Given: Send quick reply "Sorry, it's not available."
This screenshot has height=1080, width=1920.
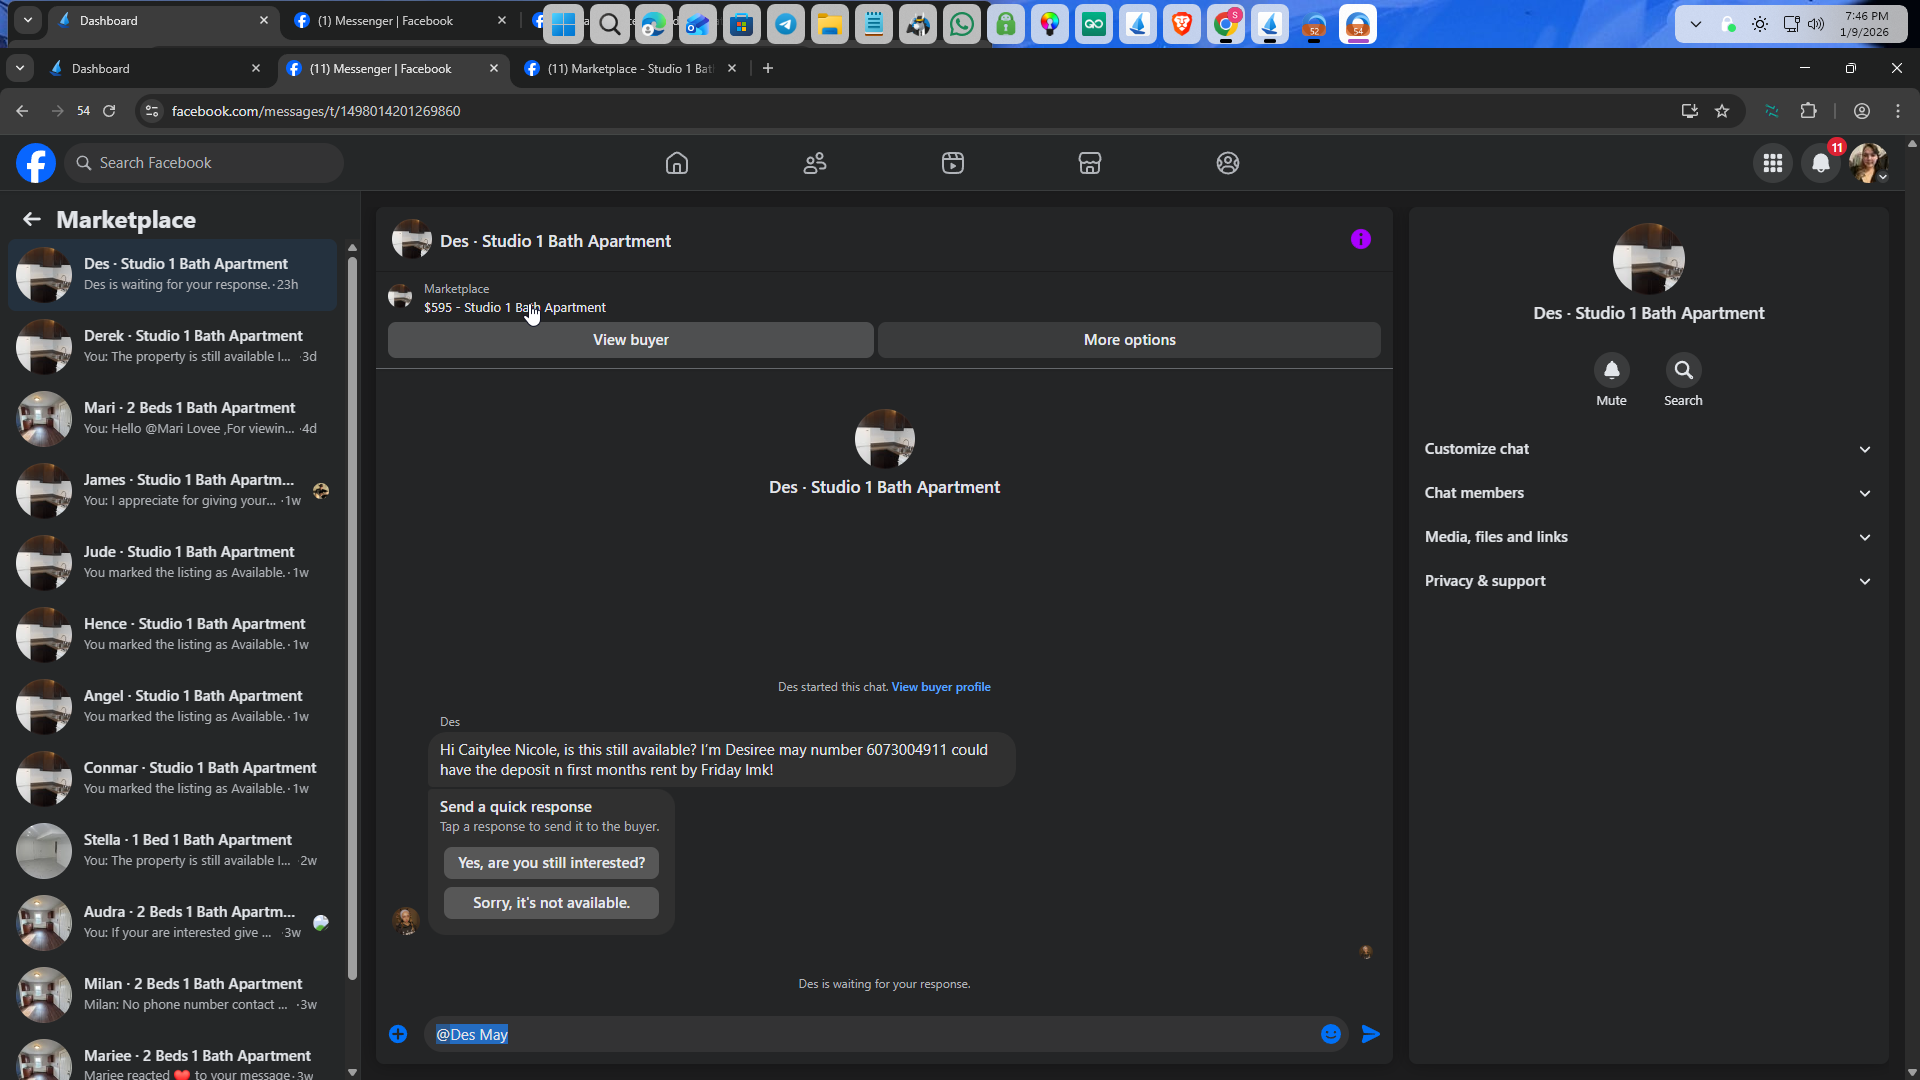Looking at the screenshot, I should coord(551,903).
